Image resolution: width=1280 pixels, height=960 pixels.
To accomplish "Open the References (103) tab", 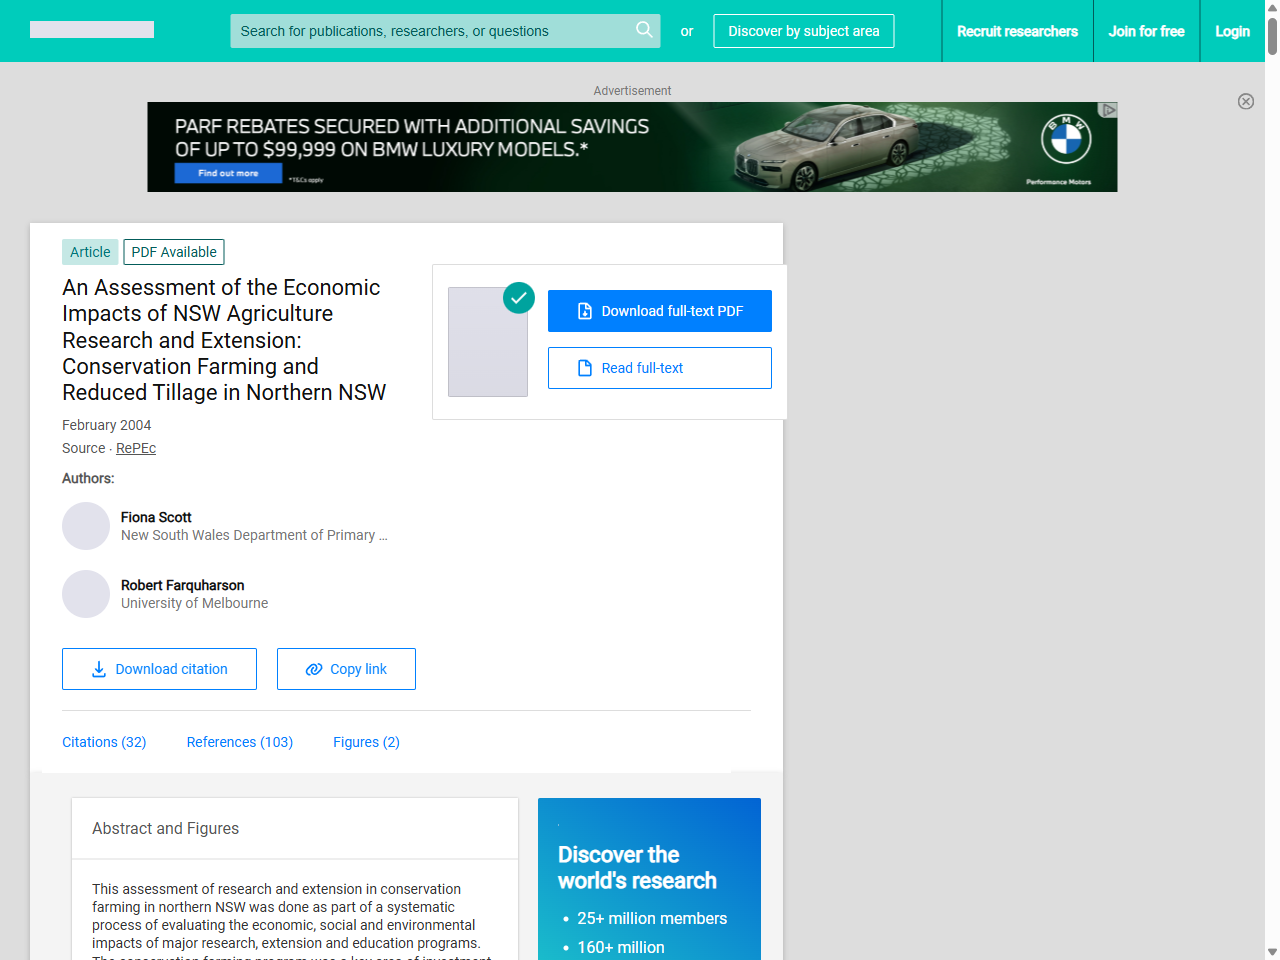I will tap(239, 742).
